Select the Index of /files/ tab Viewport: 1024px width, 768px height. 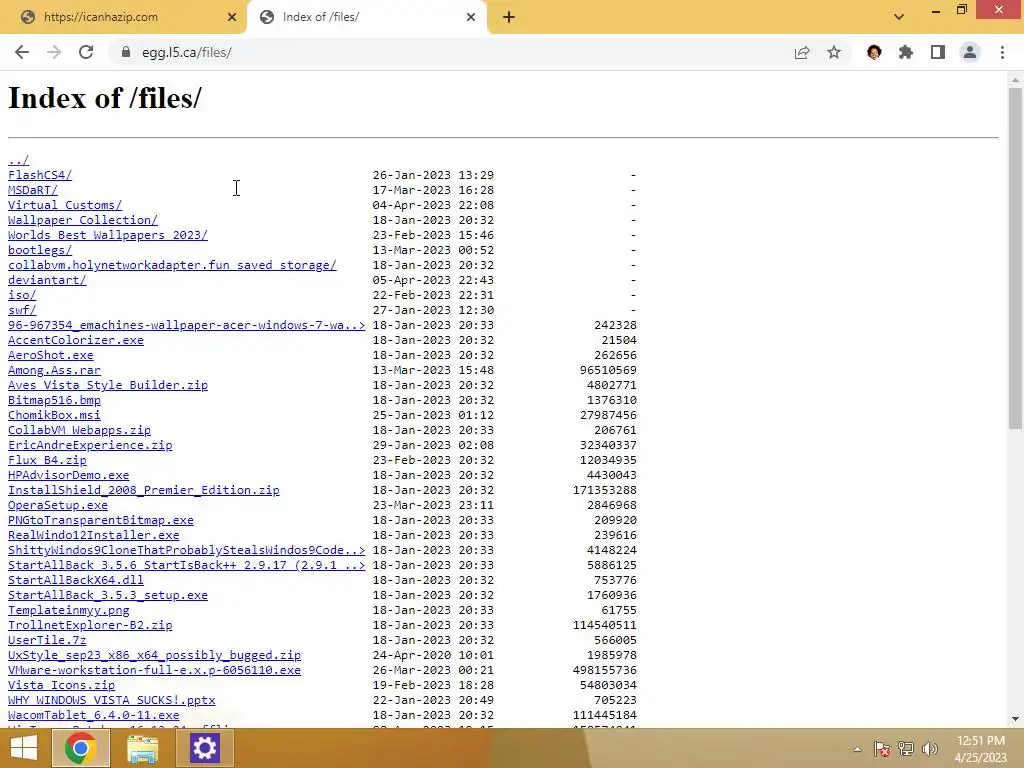coord(367,17)
